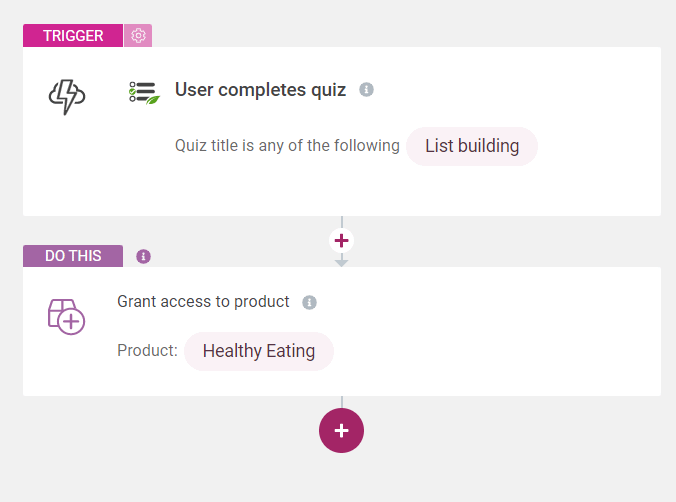Click the product box action icon

pos(66,316)
